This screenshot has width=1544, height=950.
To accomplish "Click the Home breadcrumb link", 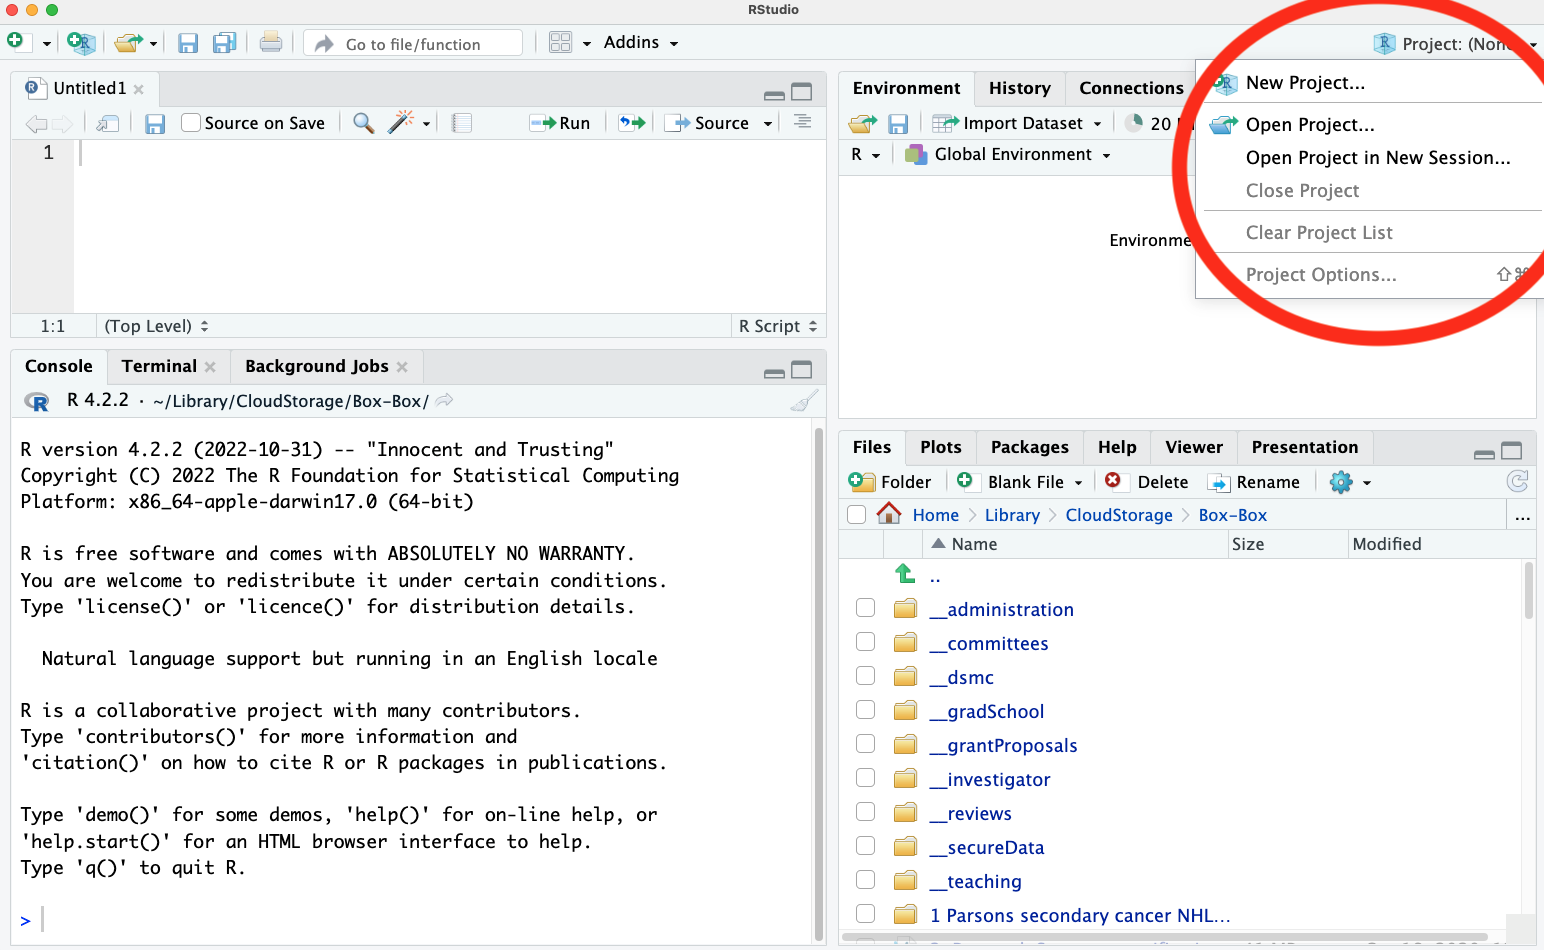I will coord(935,515).
